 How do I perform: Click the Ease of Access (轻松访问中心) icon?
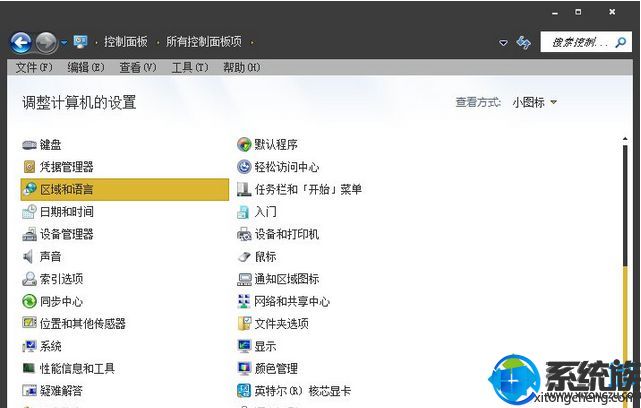(x=244, y=167)
